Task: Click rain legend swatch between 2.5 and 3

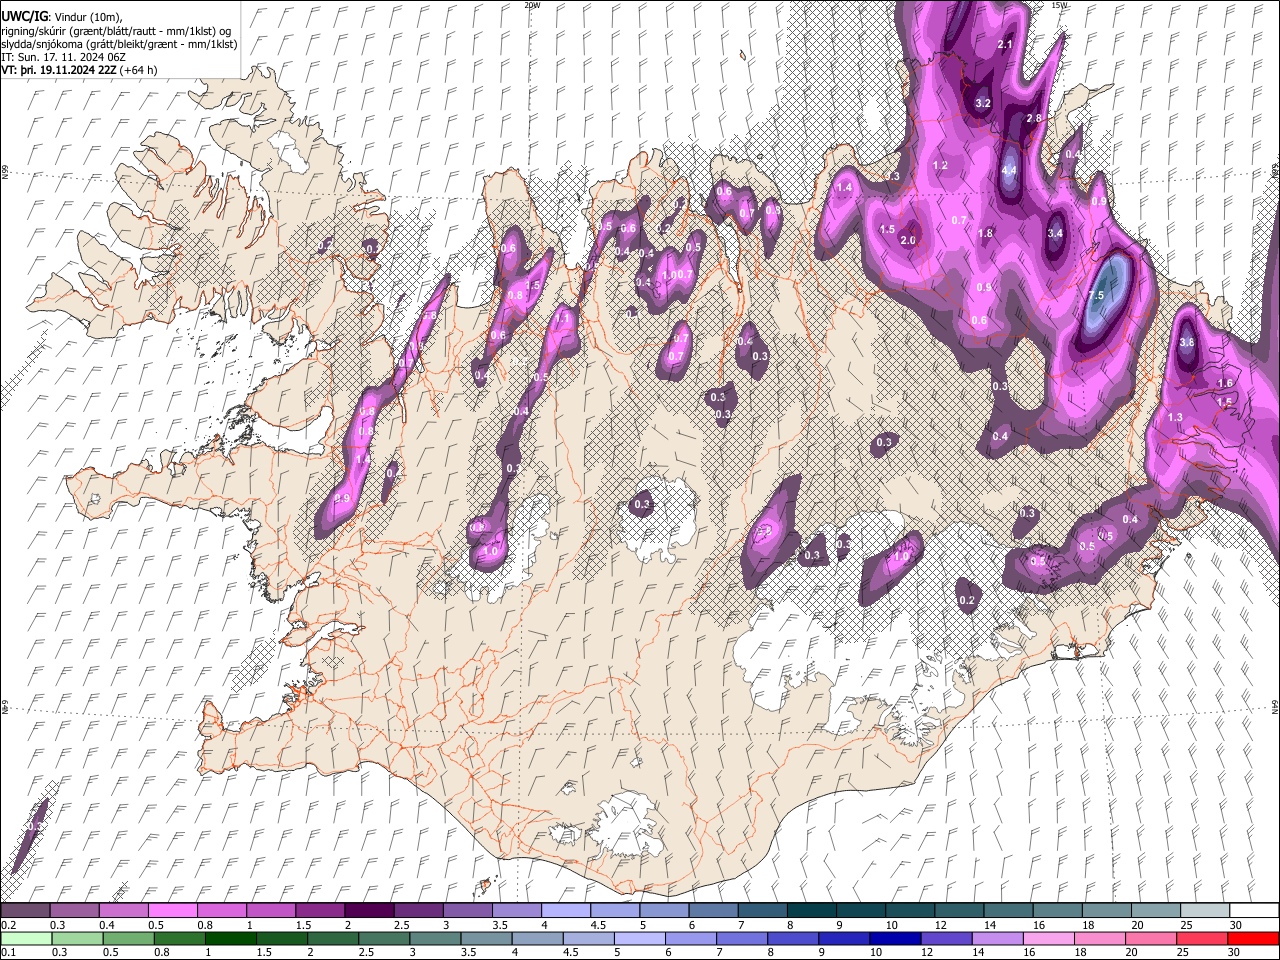Action: pyautogui.click(x=385, y=938)
